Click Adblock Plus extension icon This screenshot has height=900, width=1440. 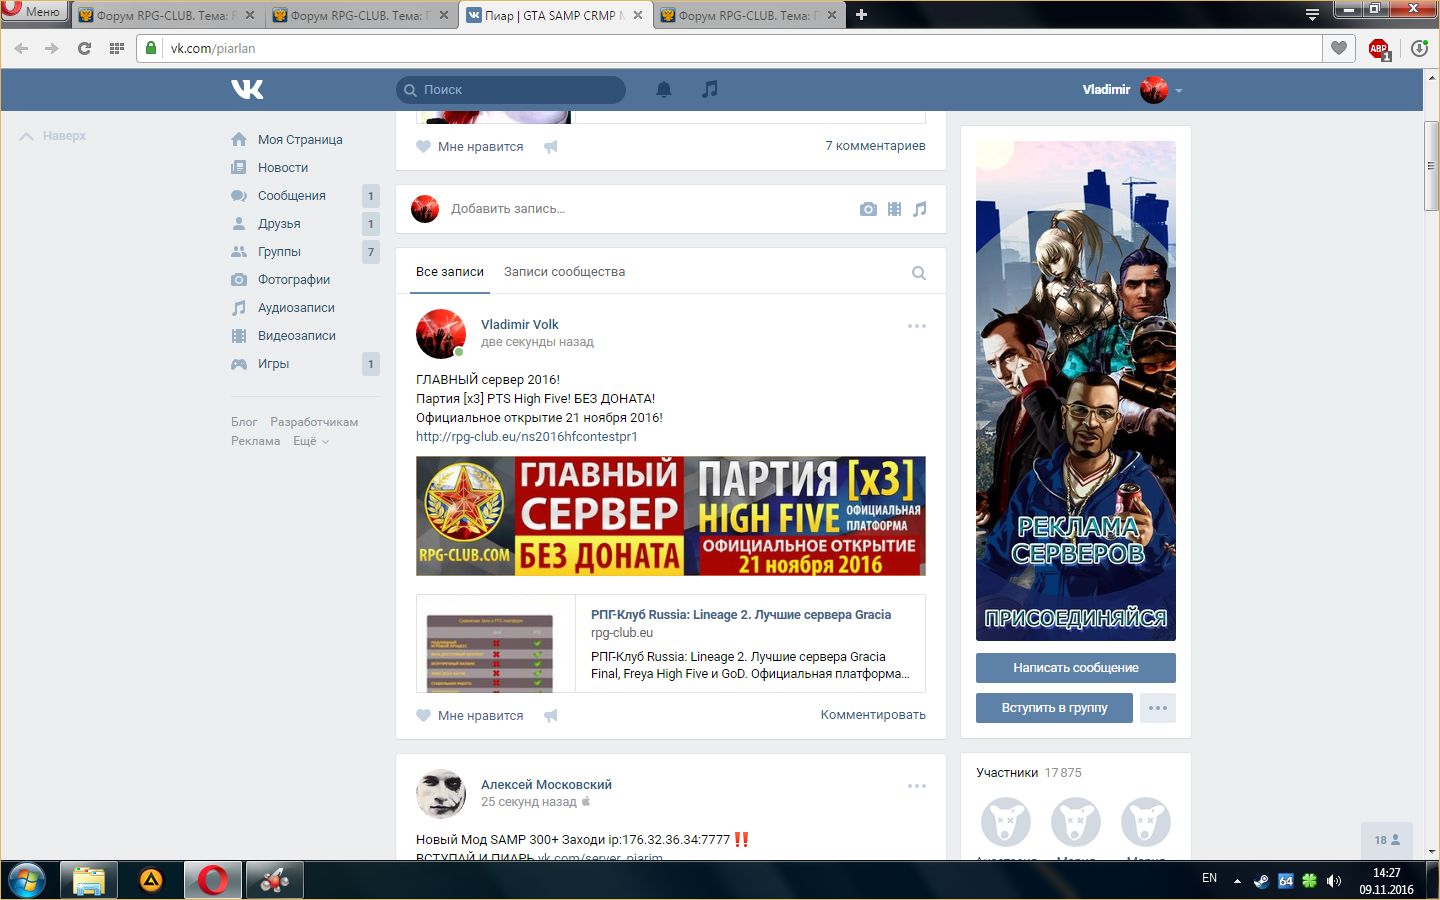pos(1379,49)
